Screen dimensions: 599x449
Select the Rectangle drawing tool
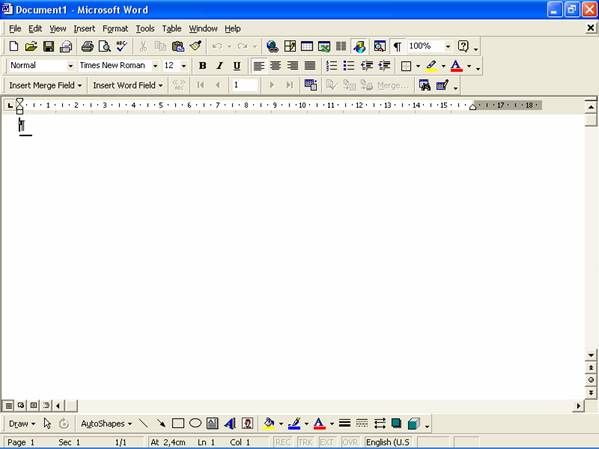(178, 423)
